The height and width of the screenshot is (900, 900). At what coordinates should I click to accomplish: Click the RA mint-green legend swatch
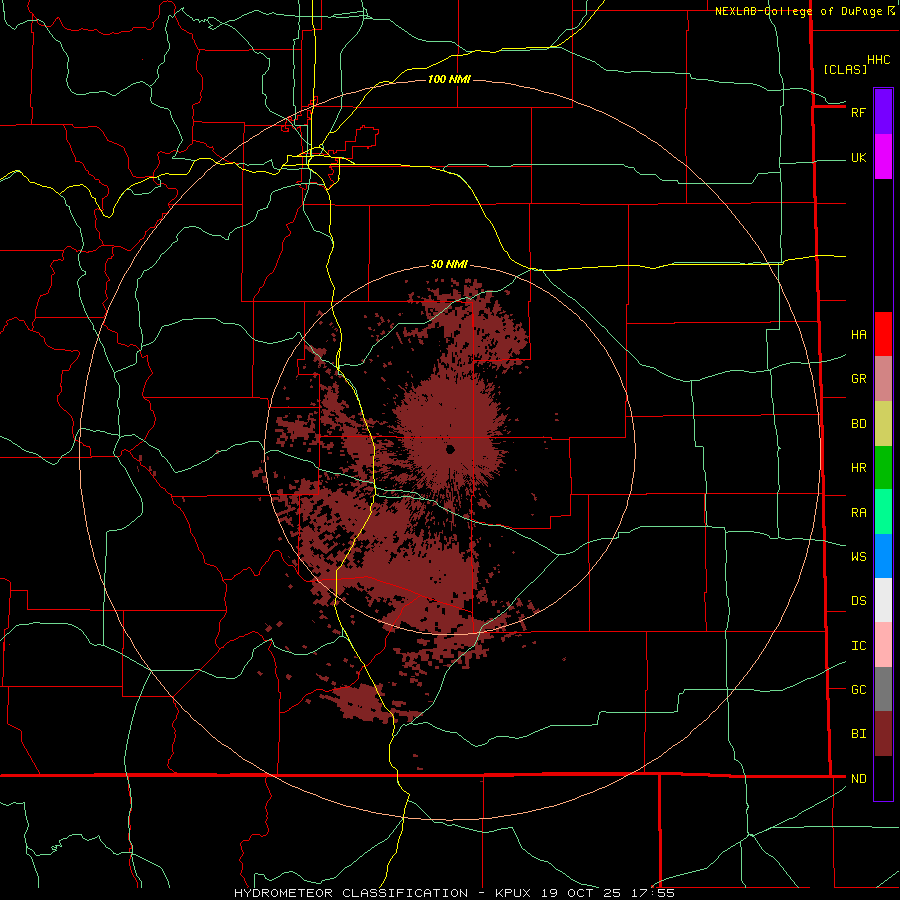(883, 512)
